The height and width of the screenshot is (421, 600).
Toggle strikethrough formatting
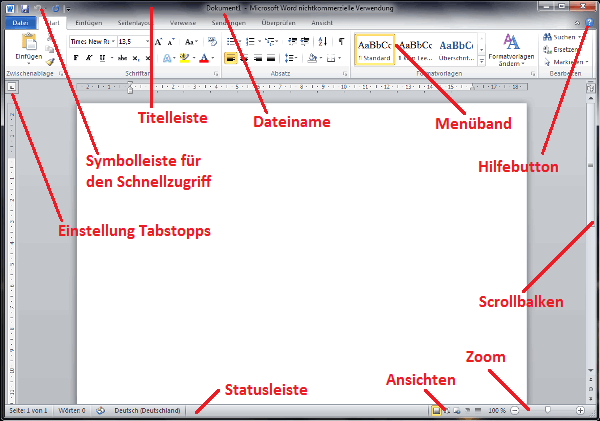point(122,58)
